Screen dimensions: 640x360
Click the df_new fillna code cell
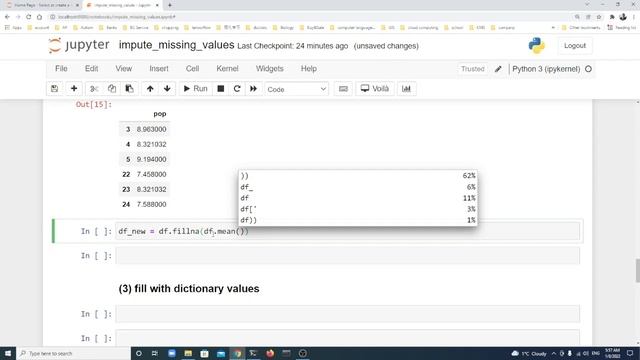tap(347, 231)
